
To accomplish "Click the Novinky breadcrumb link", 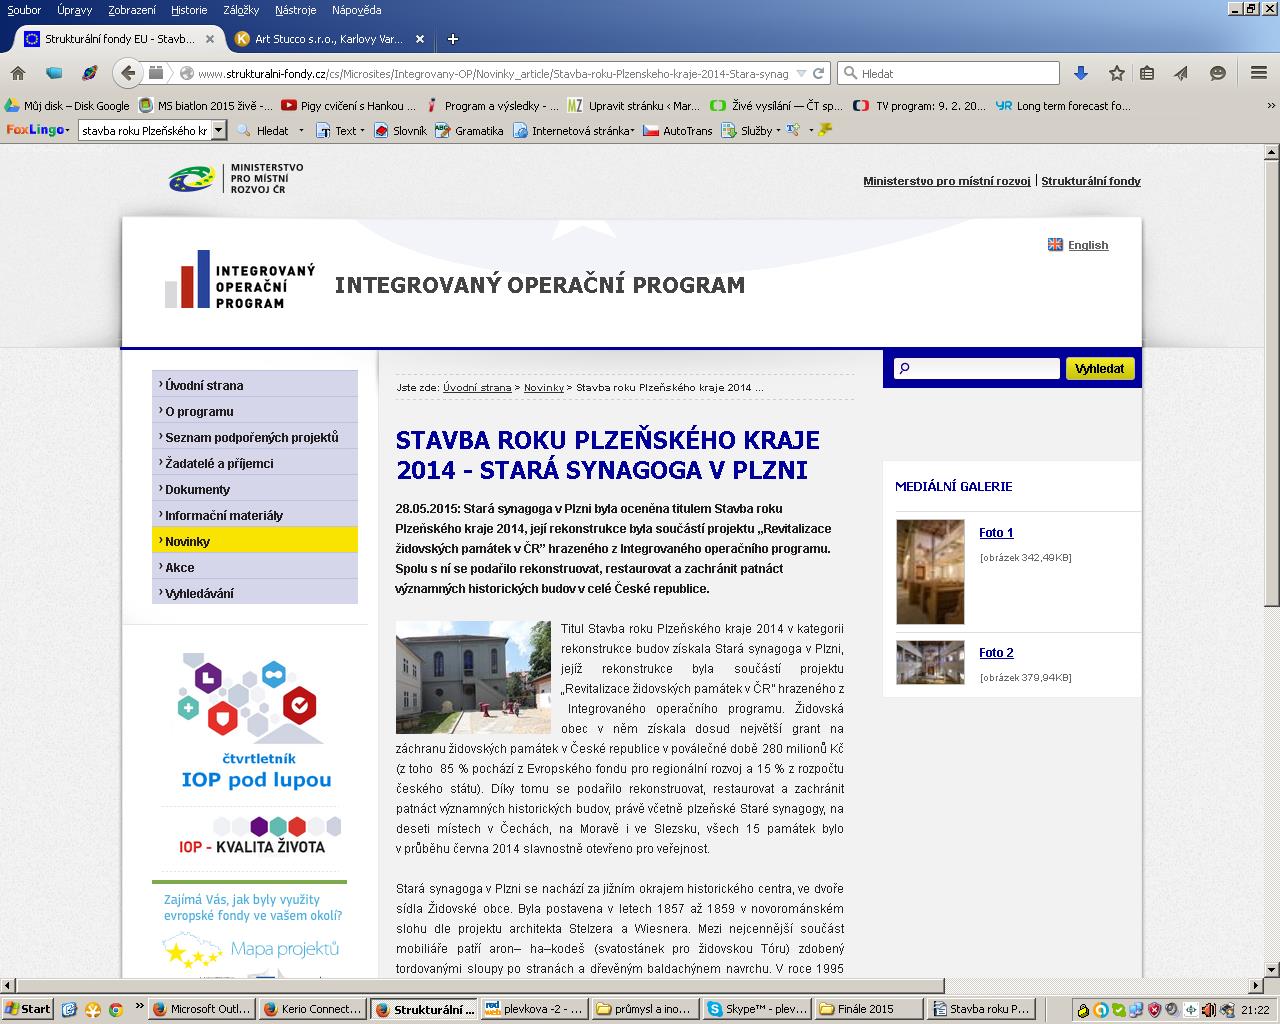I will pyautogui.click(x=544, y=387).
